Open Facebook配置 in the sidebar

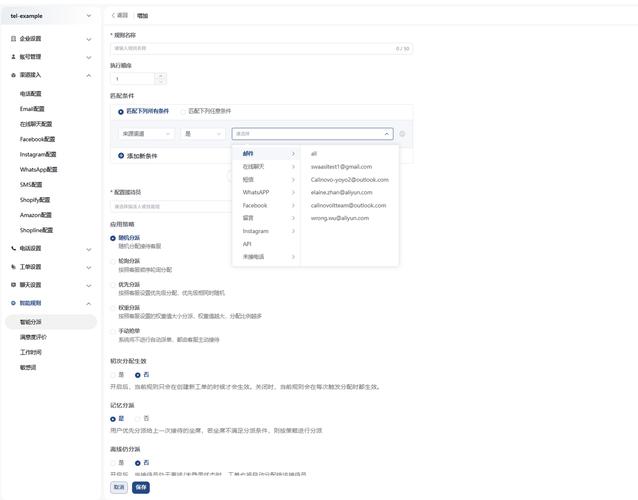pyautogui.click(x=37, y=139)
